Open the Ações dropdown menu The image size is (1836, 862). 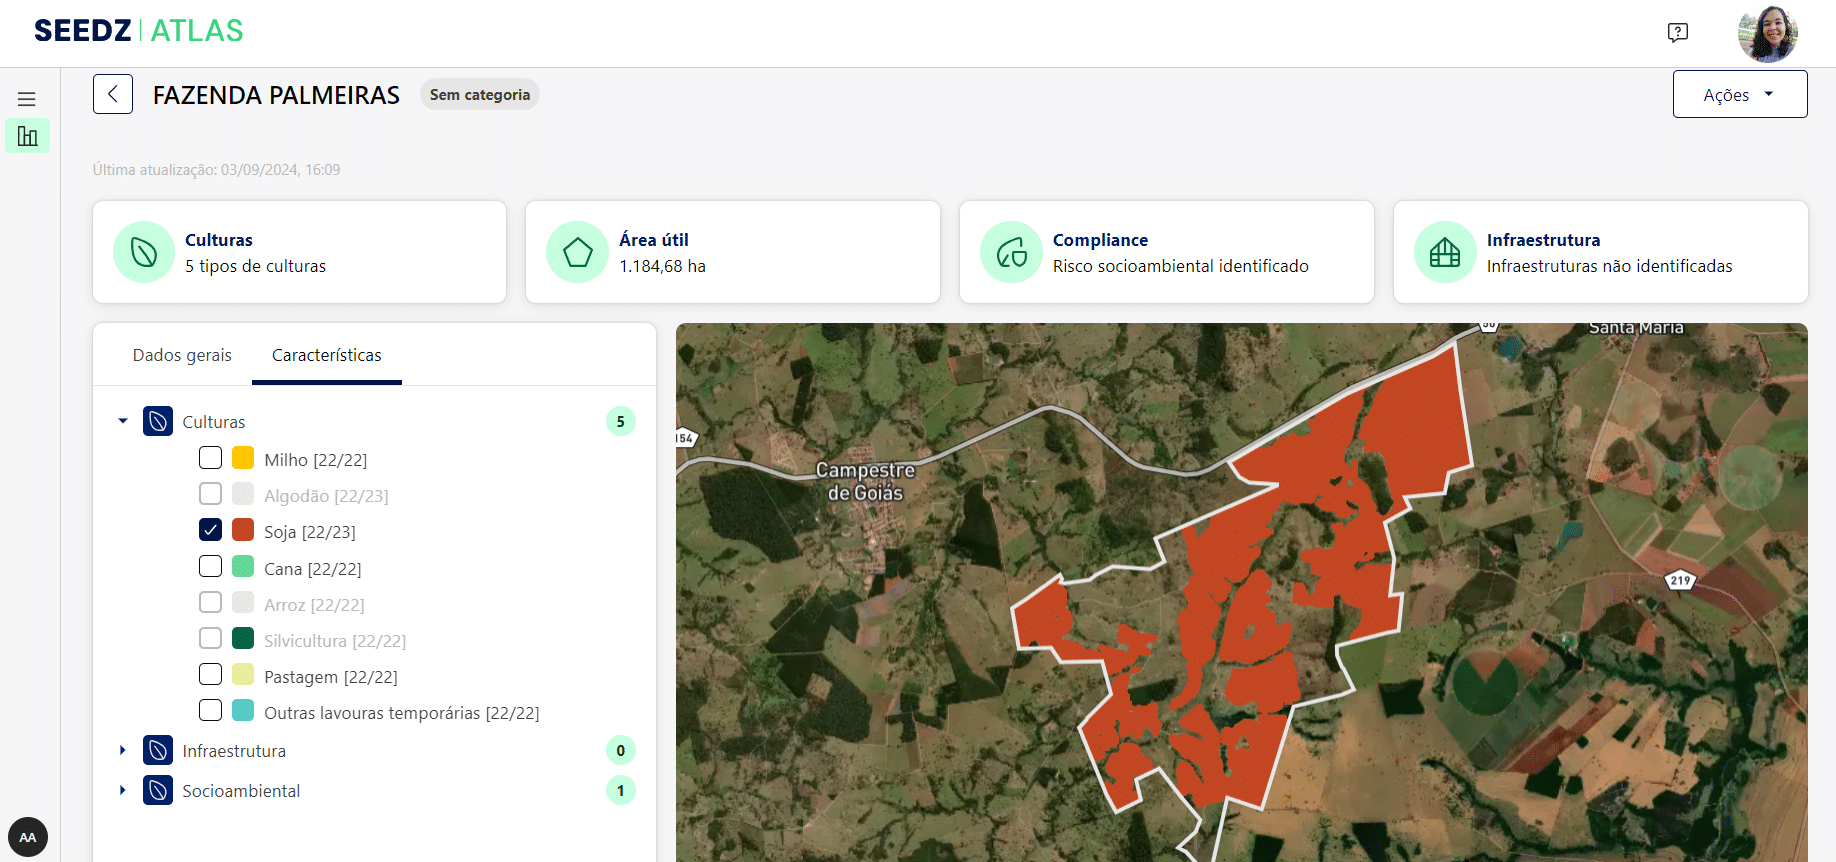point(1740,94)
